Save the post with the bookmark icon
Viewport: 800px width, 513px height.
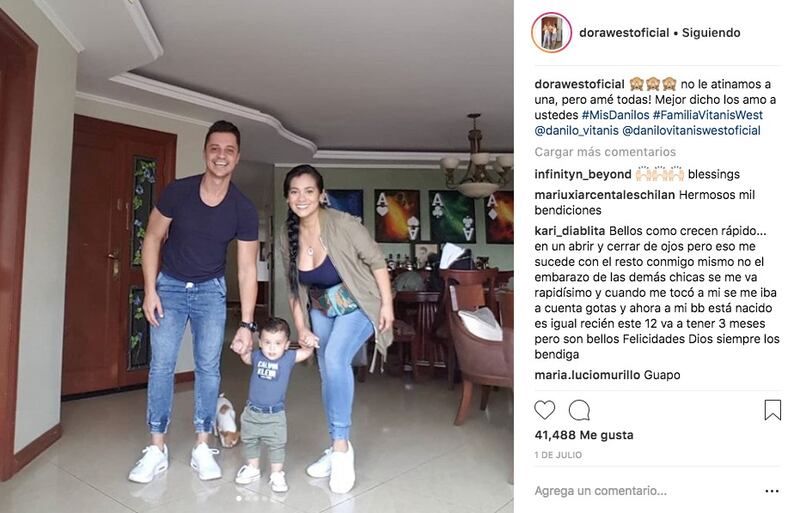coord(772,410)
